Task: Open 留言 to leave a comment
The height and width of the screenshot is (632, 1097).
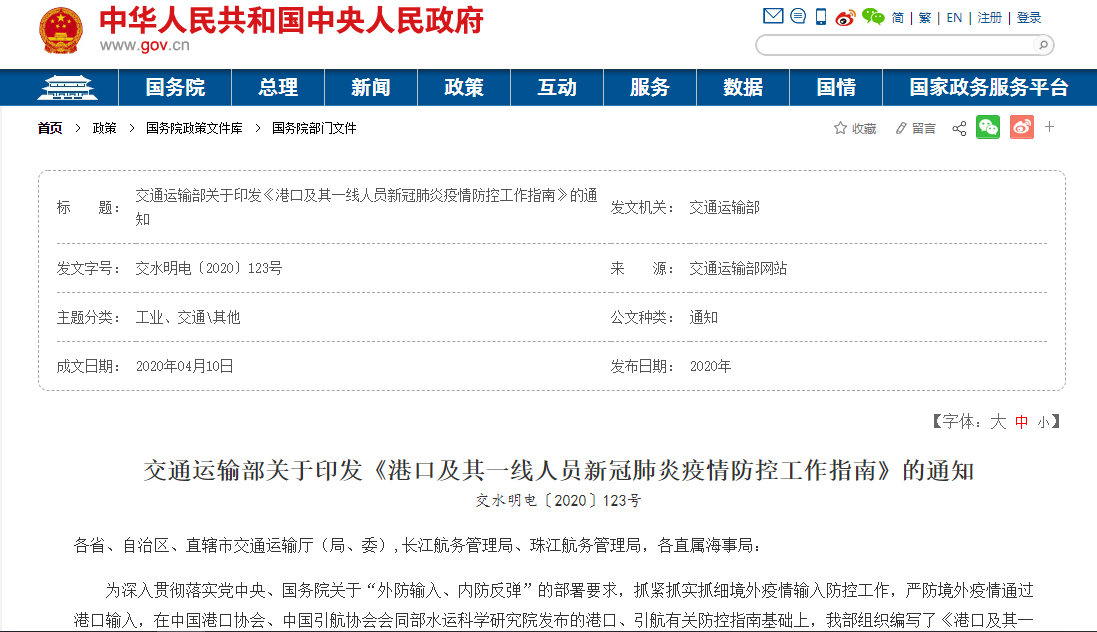Action: click(920, 129)
